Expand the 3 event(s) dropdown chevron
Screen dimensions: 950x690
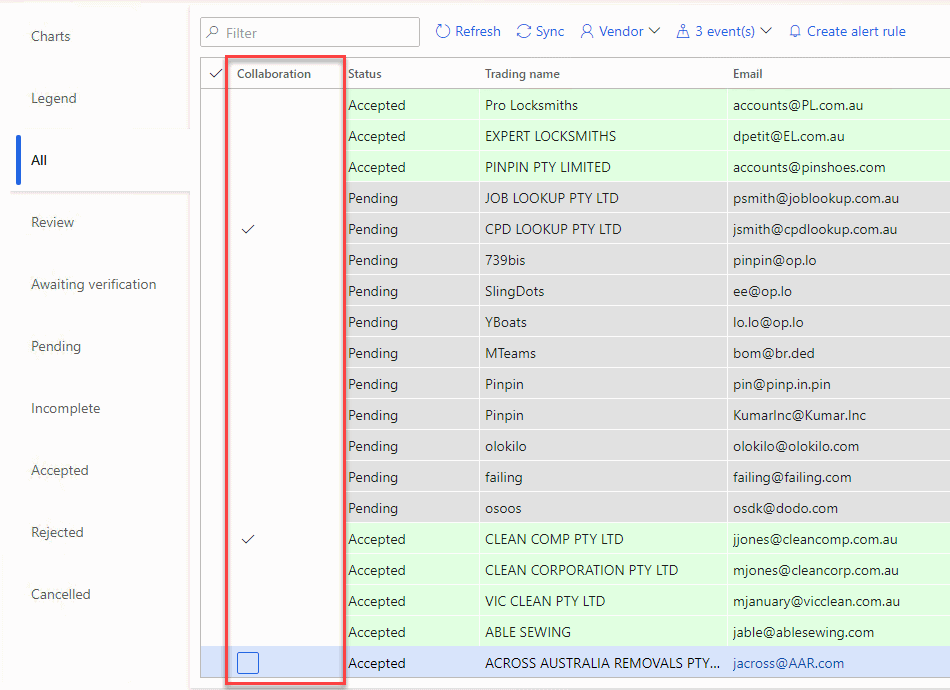pyautogui.click(x=766, y=31)
